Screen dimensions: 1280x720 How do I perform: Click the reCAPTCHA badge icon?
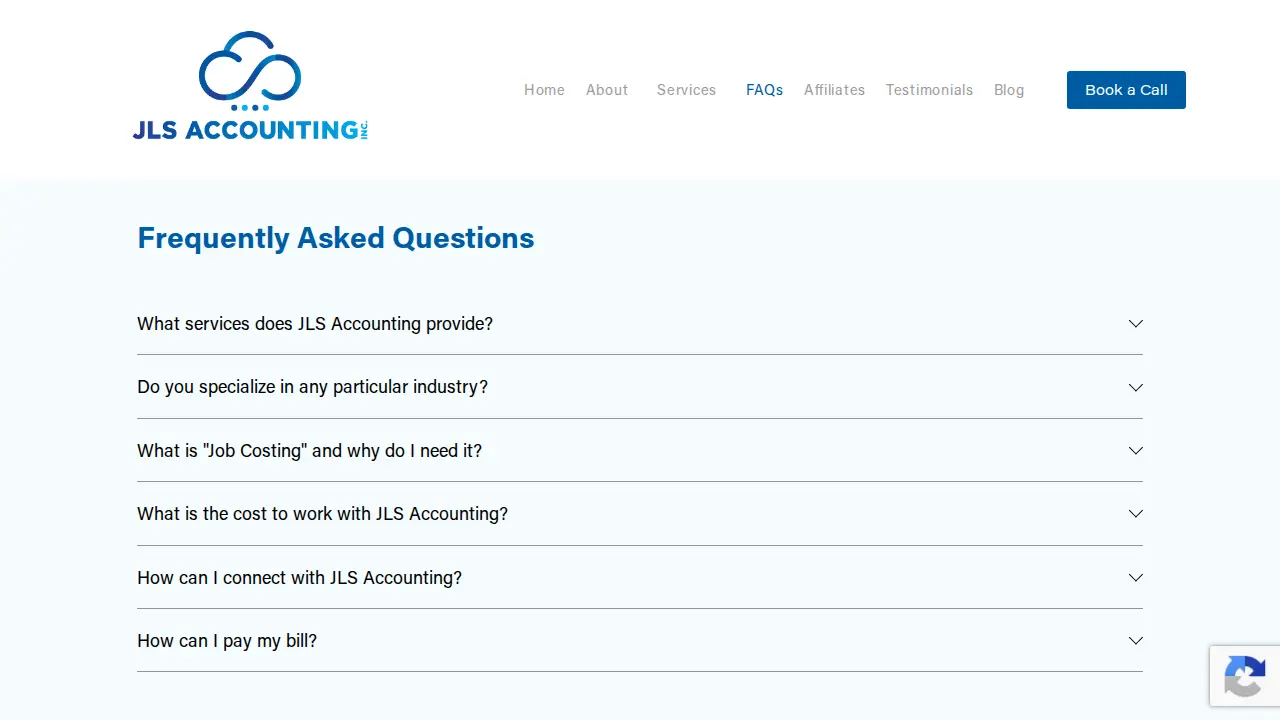pyautogui.click(x=1244, y=677)
